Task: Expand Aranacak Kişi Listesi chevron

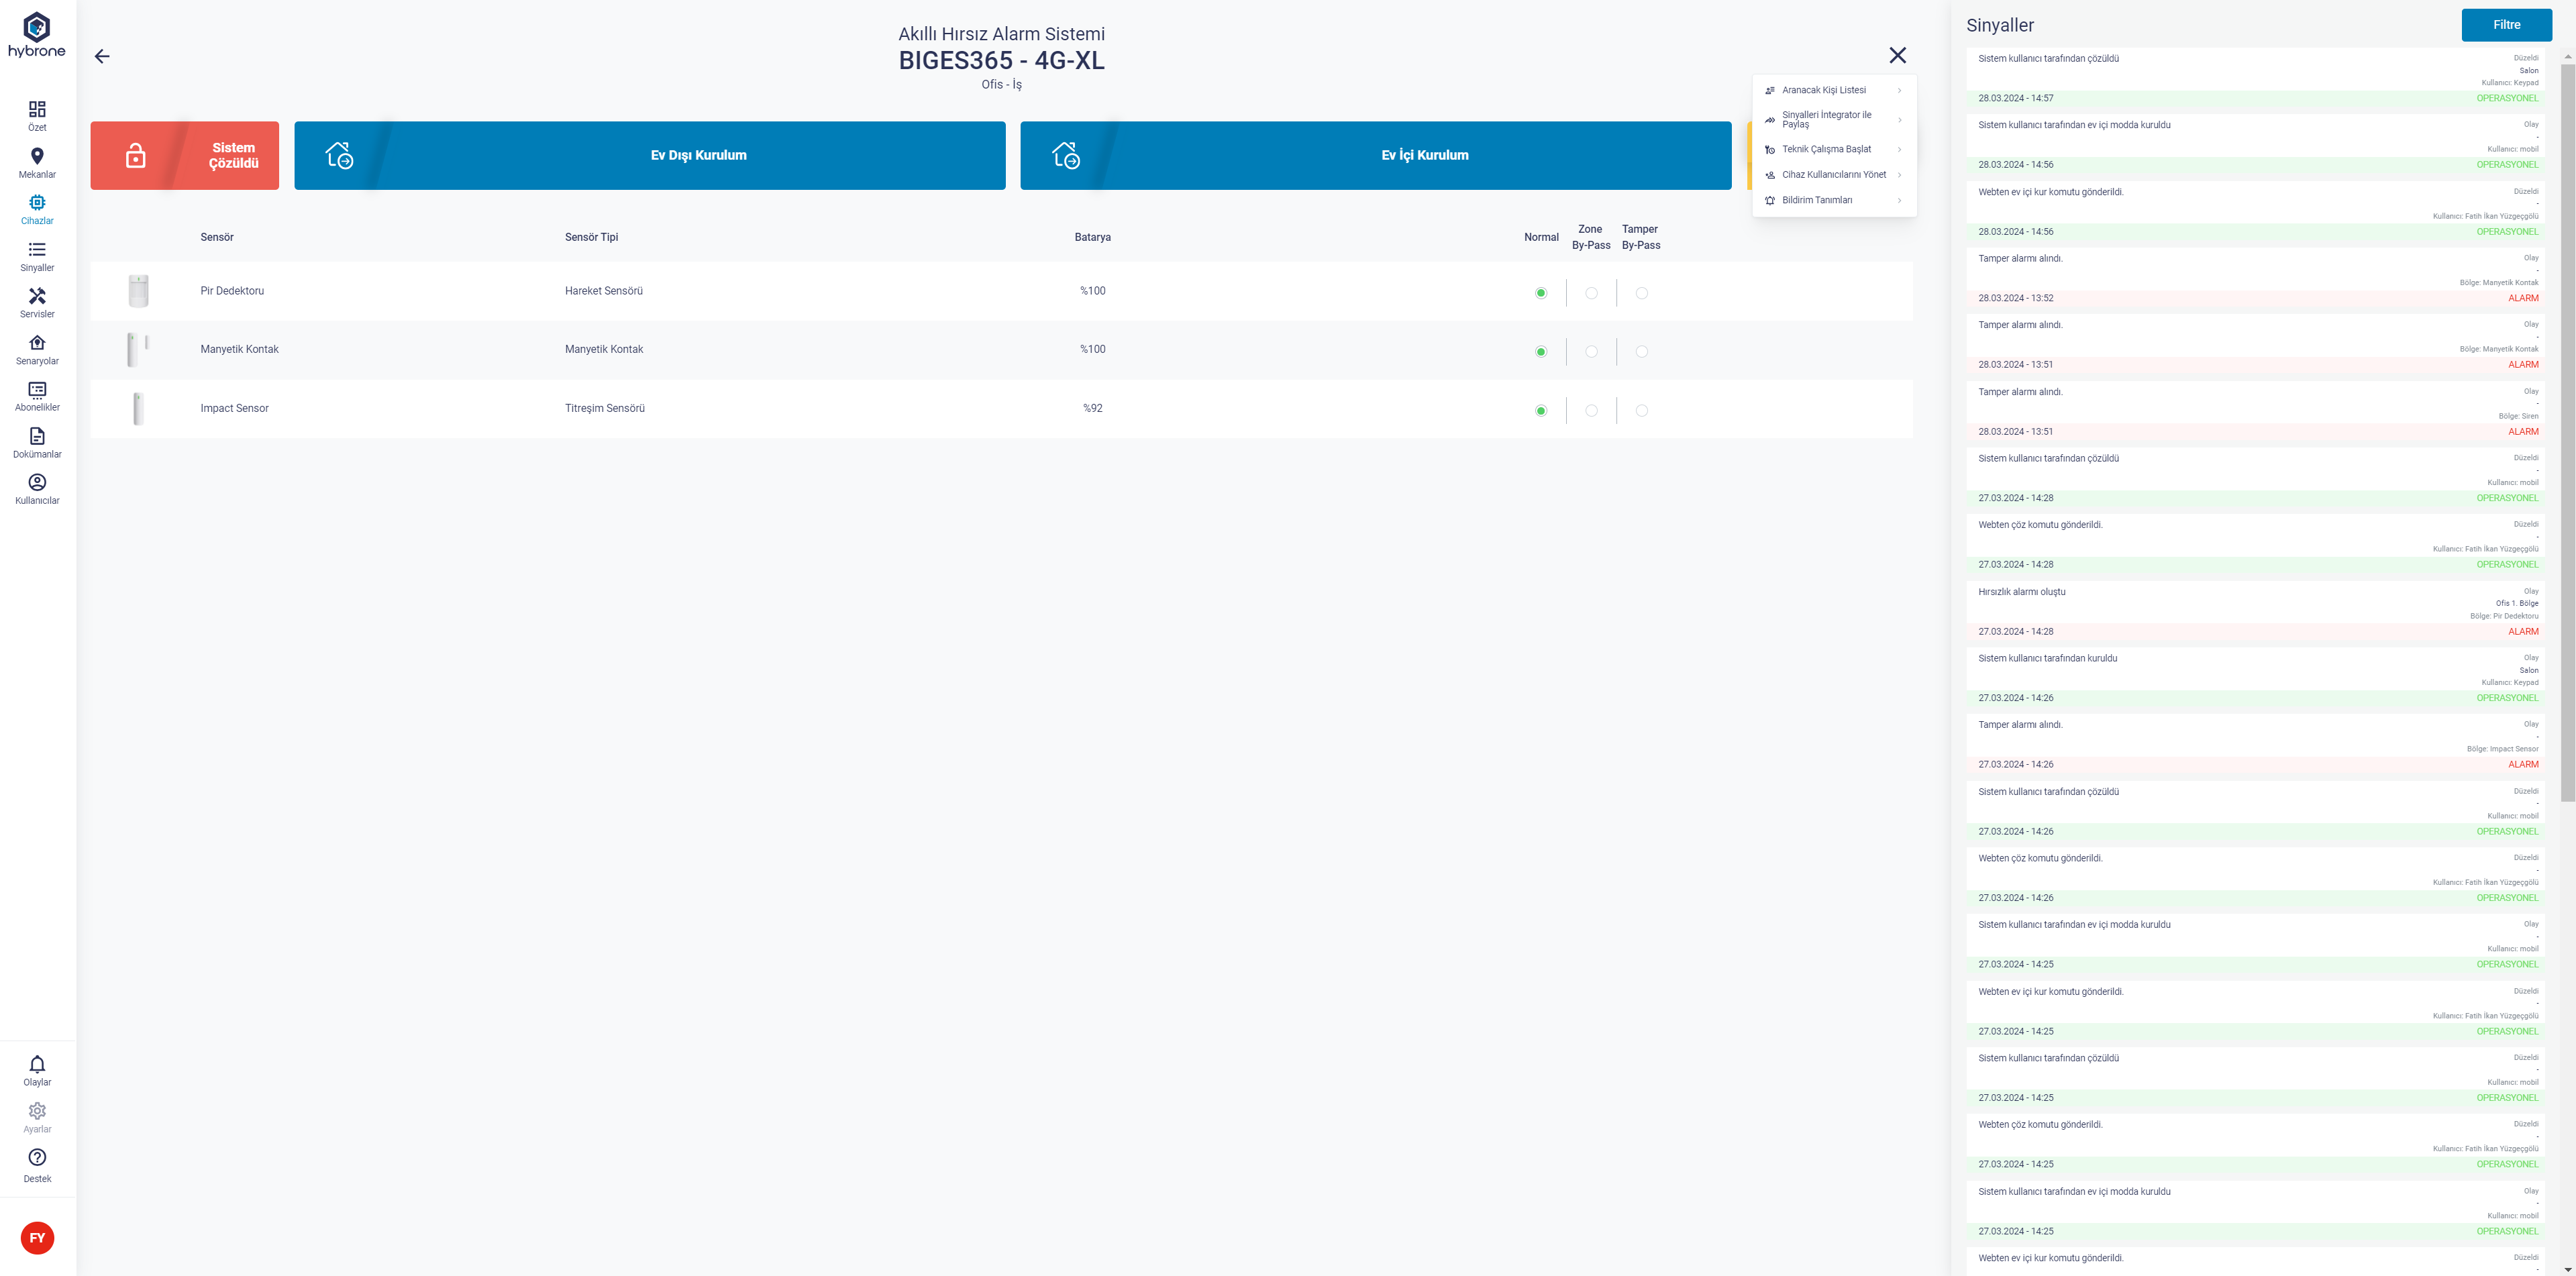Action: [1899, 91]
